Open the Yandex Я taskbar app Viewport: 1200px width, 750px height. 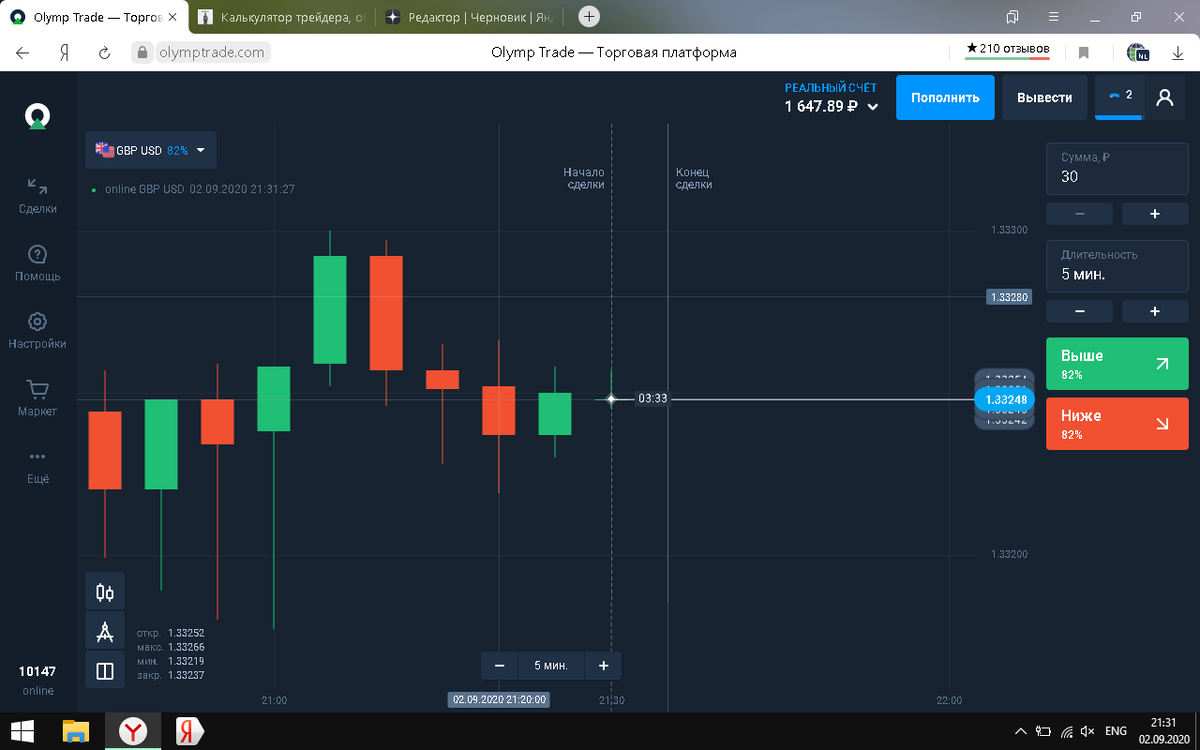[189, 731]
